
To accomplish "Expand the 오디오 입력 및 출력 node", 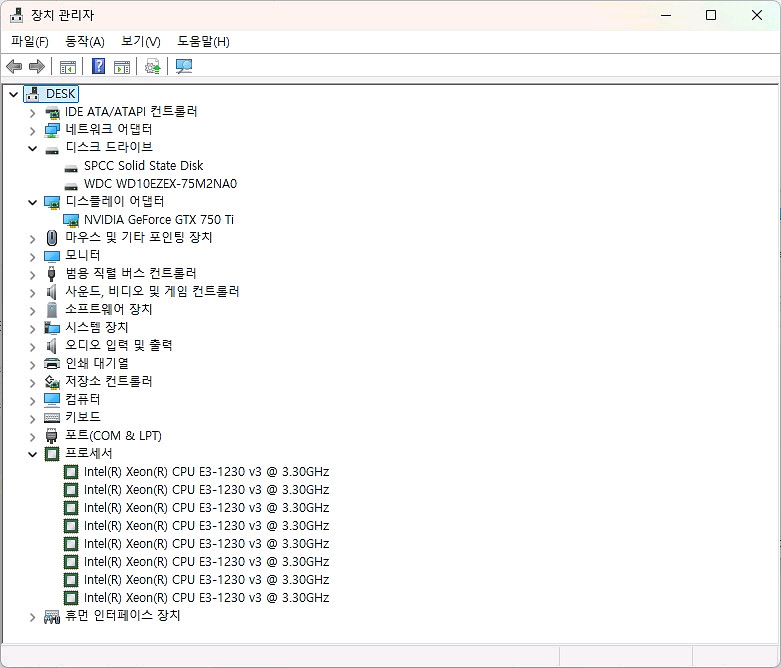I will (32, 347).
